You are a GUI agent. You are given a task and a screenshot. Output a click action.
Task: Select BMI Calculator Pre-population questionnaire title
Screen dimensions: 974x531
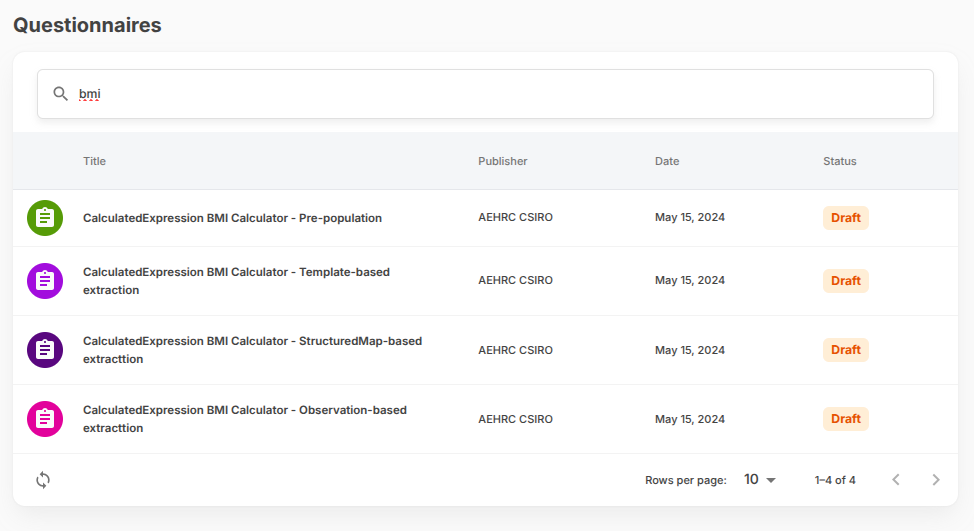(232, 218)
